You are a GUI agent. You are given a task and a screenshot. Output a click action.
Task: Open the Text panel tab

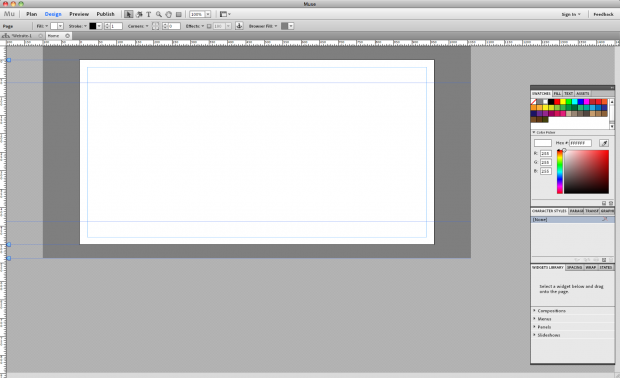(568, 93)
